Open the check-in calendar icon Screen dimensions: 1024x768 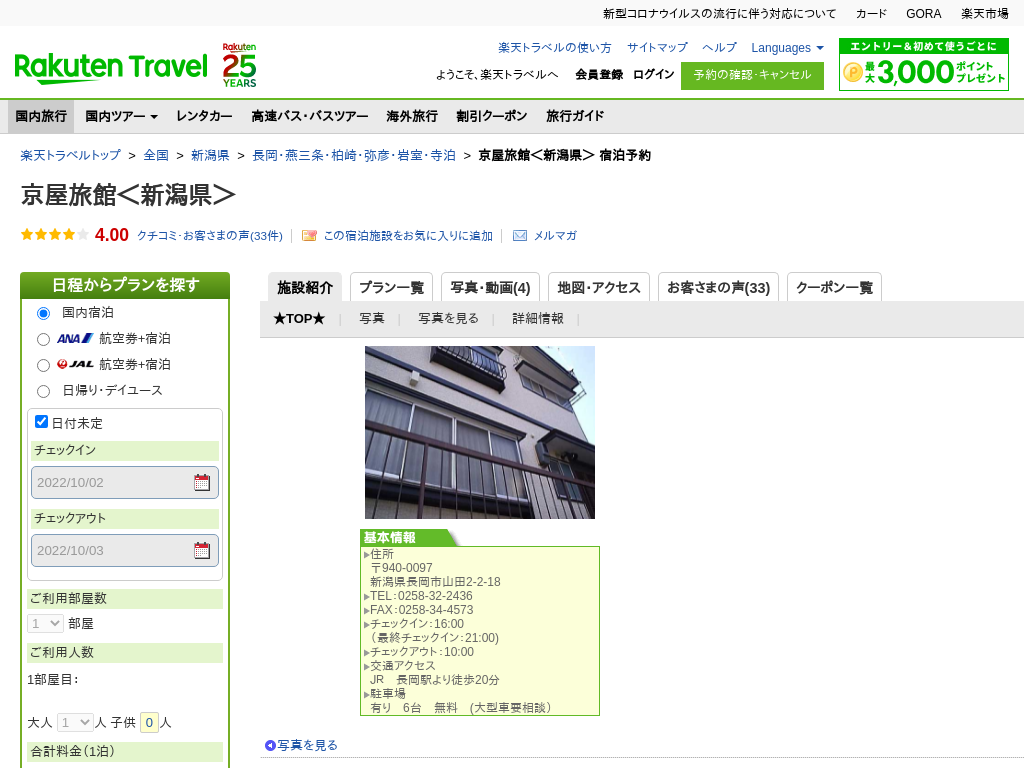click(x=202, y=483)
